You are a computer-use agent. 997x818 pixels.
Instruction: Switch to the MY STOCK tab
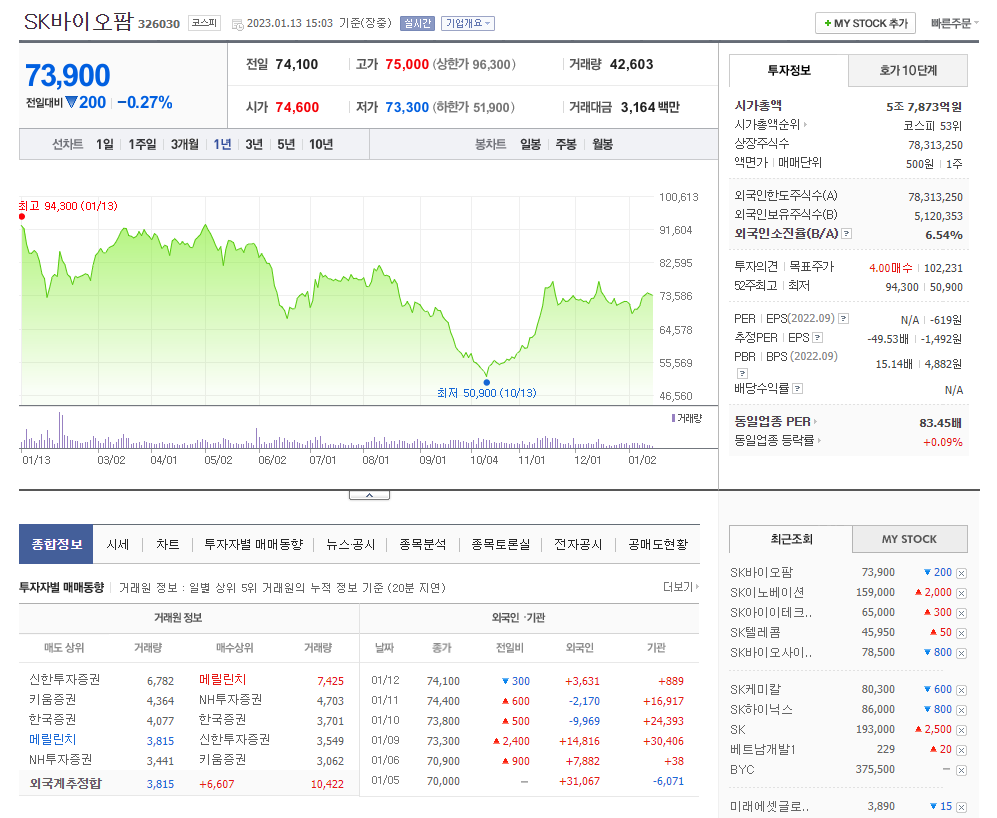[x=909, y=539]
